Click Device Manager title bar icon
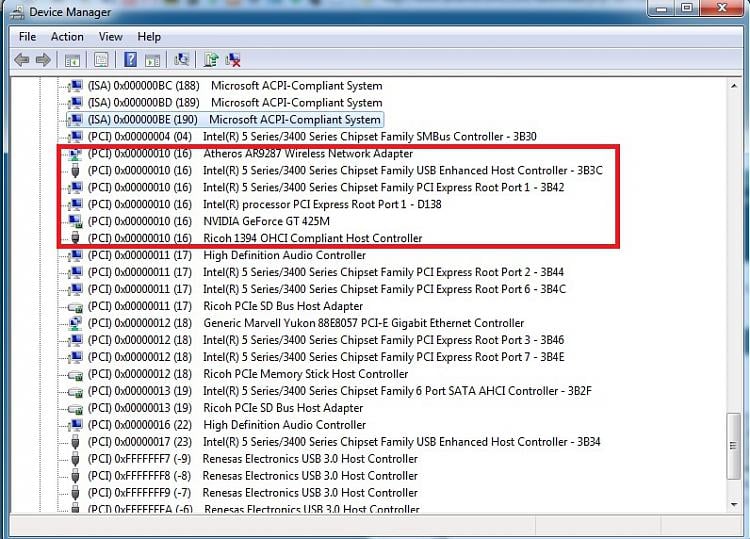 18,12
